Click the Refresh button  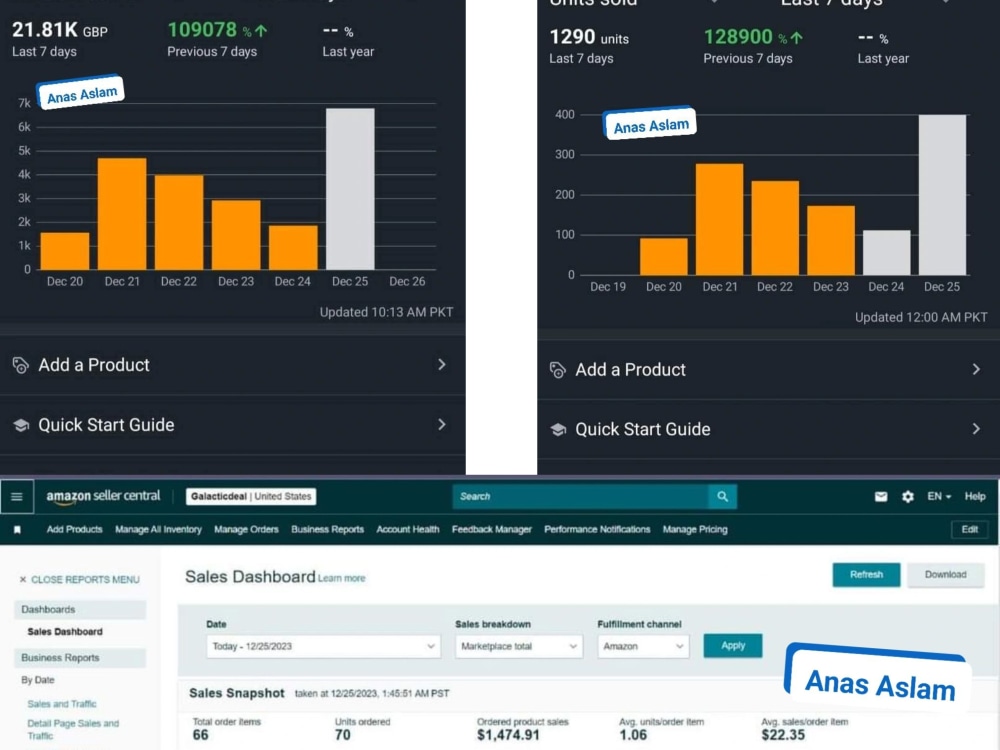866,575
